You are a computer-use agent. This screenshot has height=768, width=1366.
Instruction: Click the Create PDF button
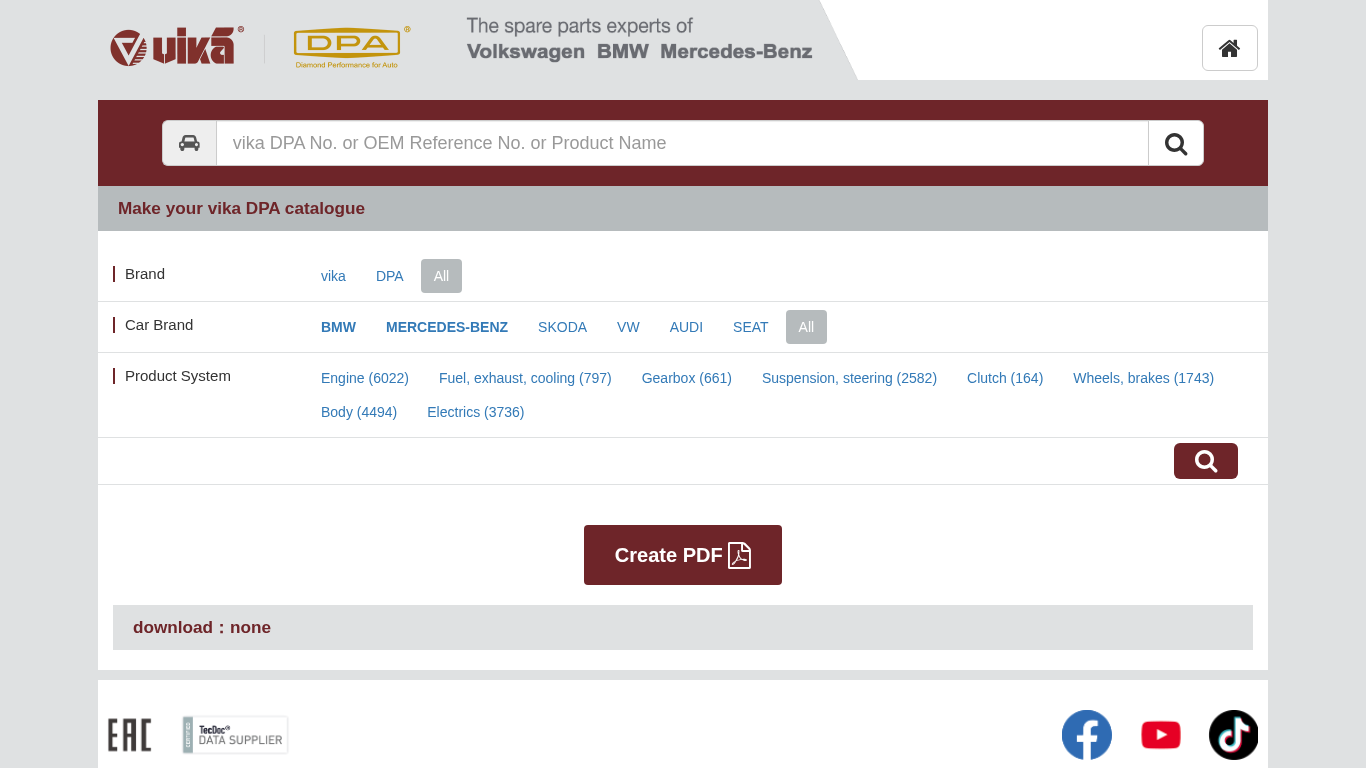[x=683, y=555]
